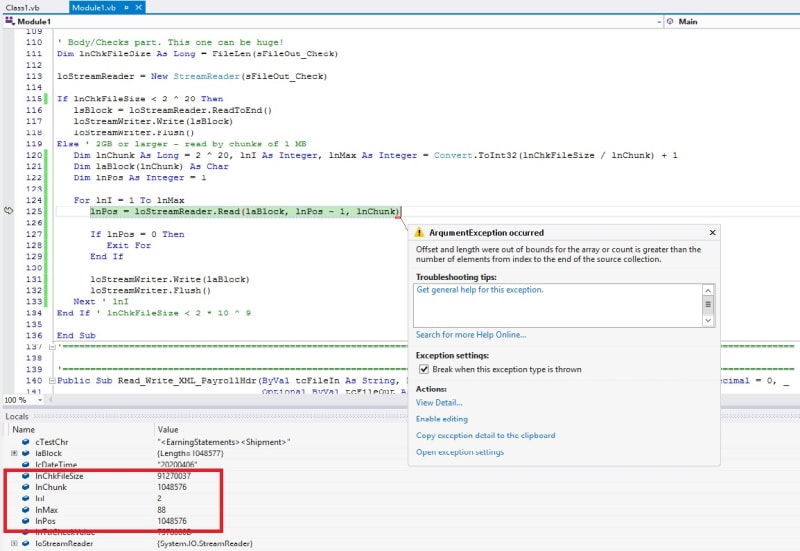Click value 88 of lnMax
This screenshot has height=551, width=800.
[161, 510]
